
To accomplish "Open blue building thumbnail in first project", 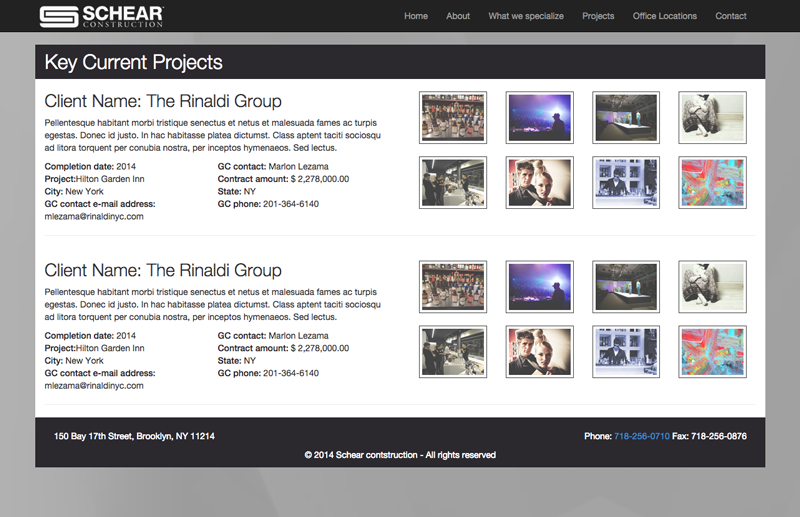I will click(626, 183).
